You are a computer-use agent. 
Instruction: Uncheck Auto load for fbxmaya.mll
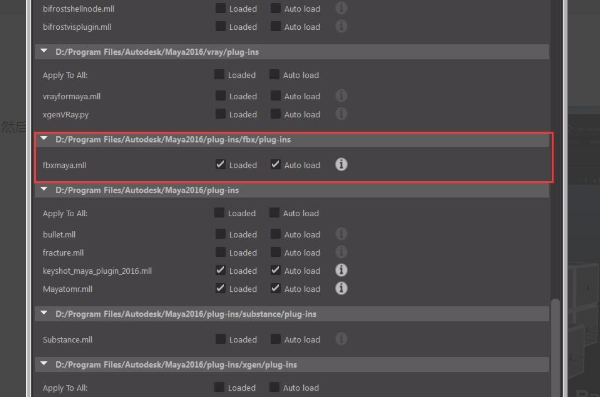click(276, 165)
